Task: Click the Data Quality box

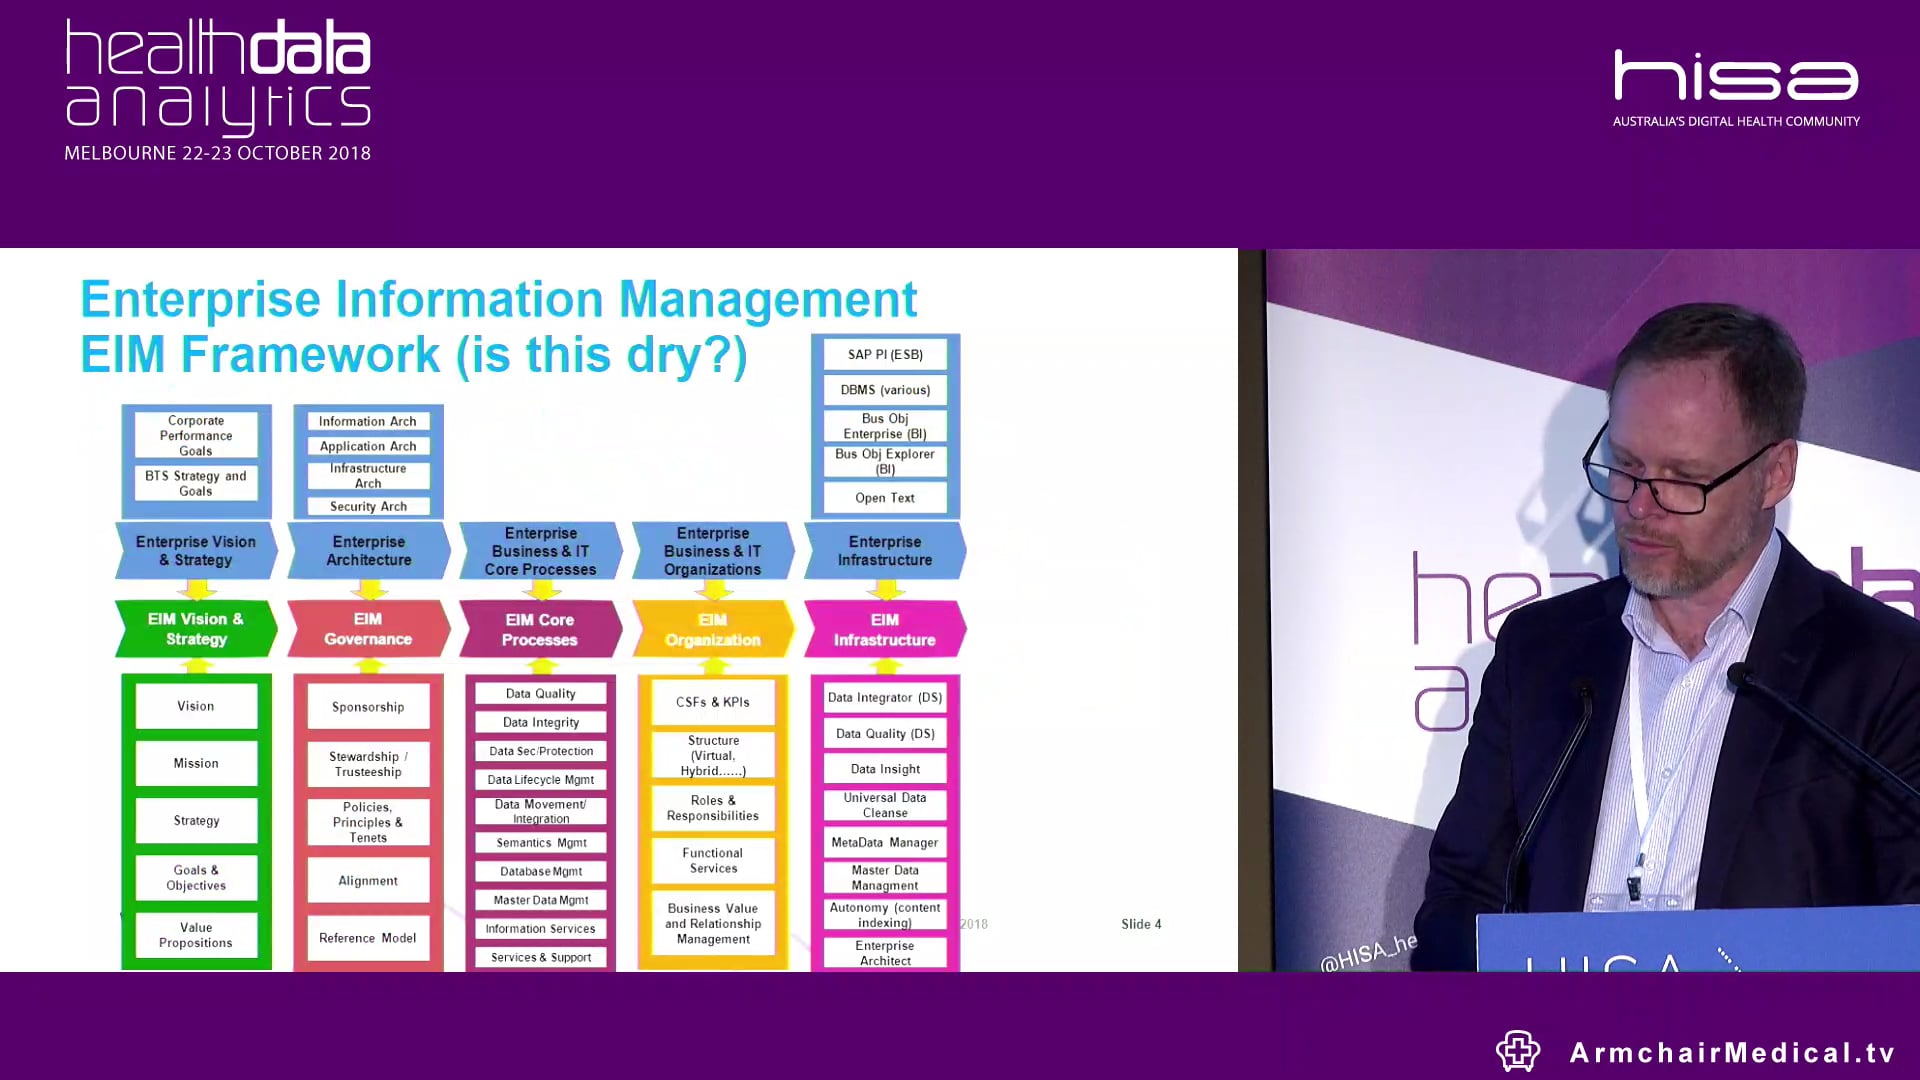Action: tap(539, 693)
